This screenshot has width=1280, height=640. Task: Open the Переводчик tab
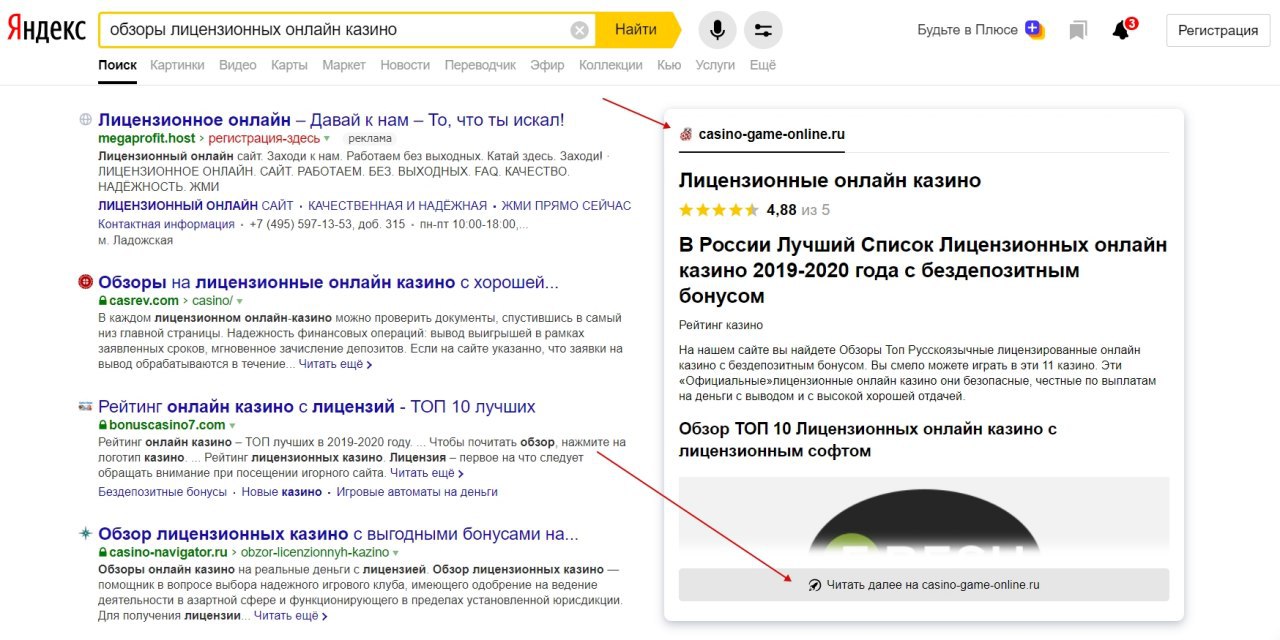[x=480, y=65]
